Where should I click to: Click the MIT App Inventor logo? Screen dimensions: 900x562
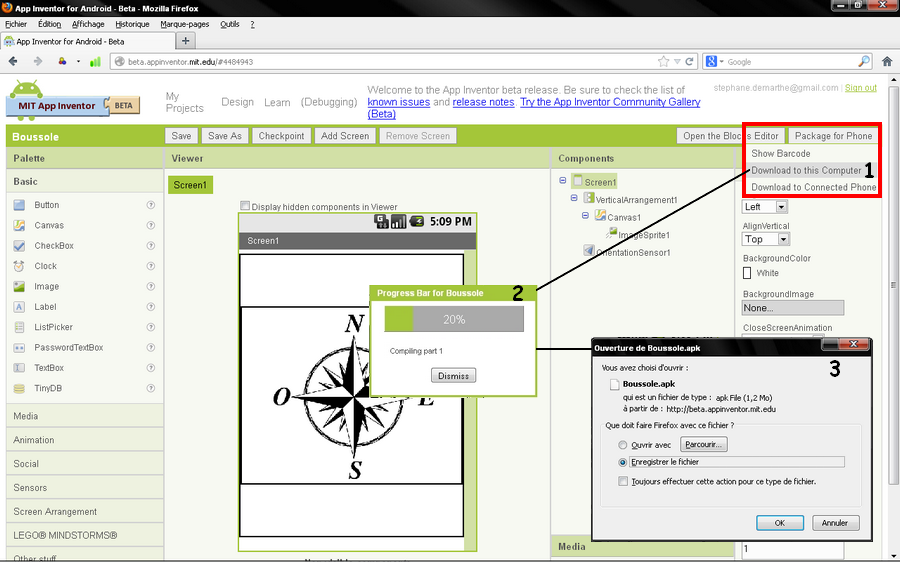point(73,100)
